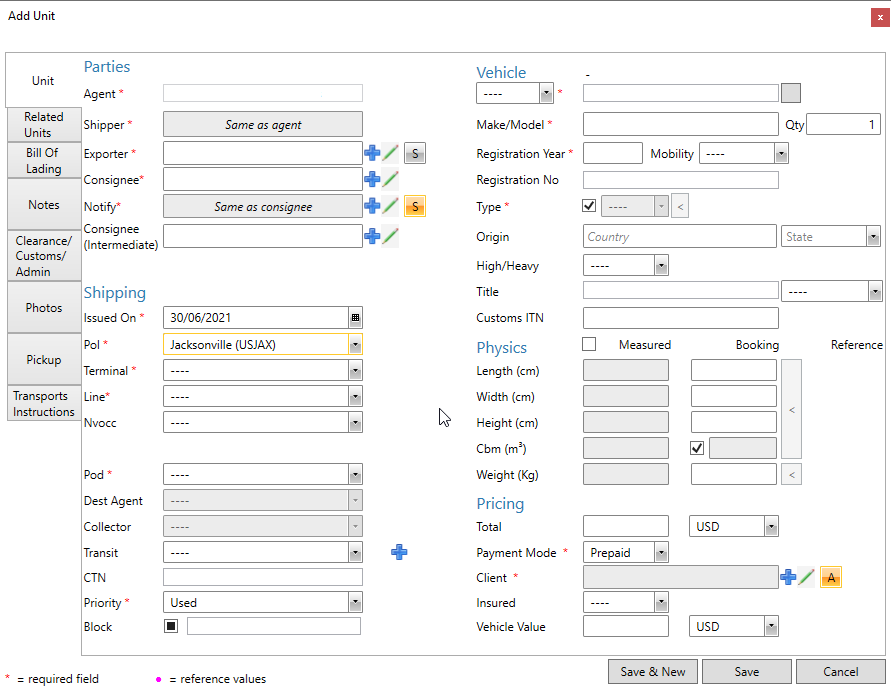Add a new Exporter with the plus icon
The width and height of the screenshot is (891, 691).
click(375, 153)
